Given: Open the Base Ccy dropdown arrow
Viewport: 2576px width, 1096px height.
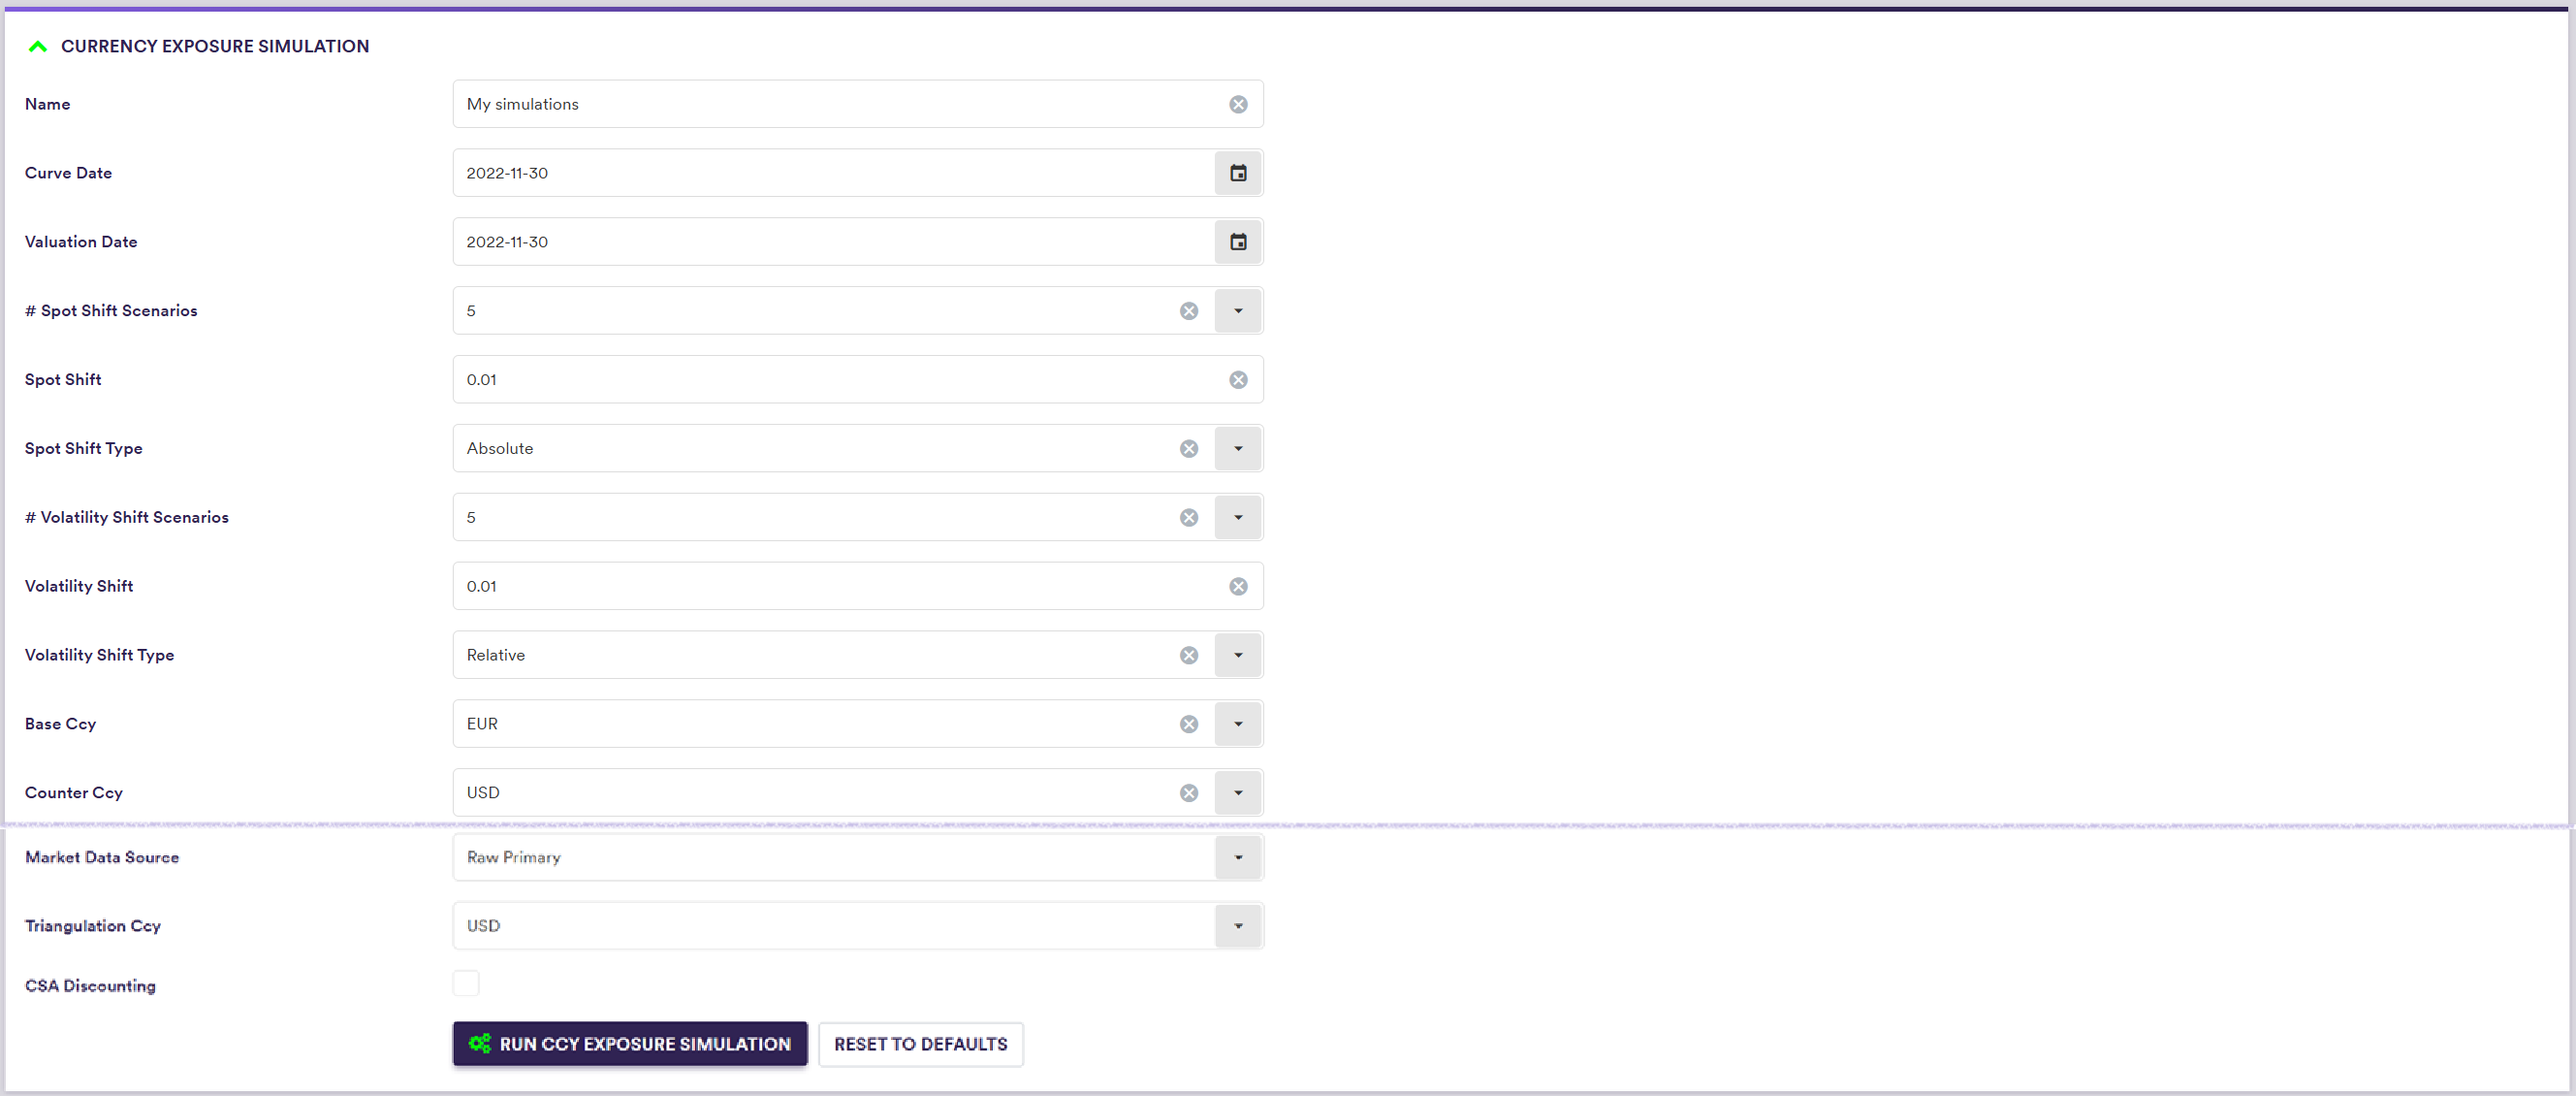Looking at the screenshot, I should click(1238, 724).
